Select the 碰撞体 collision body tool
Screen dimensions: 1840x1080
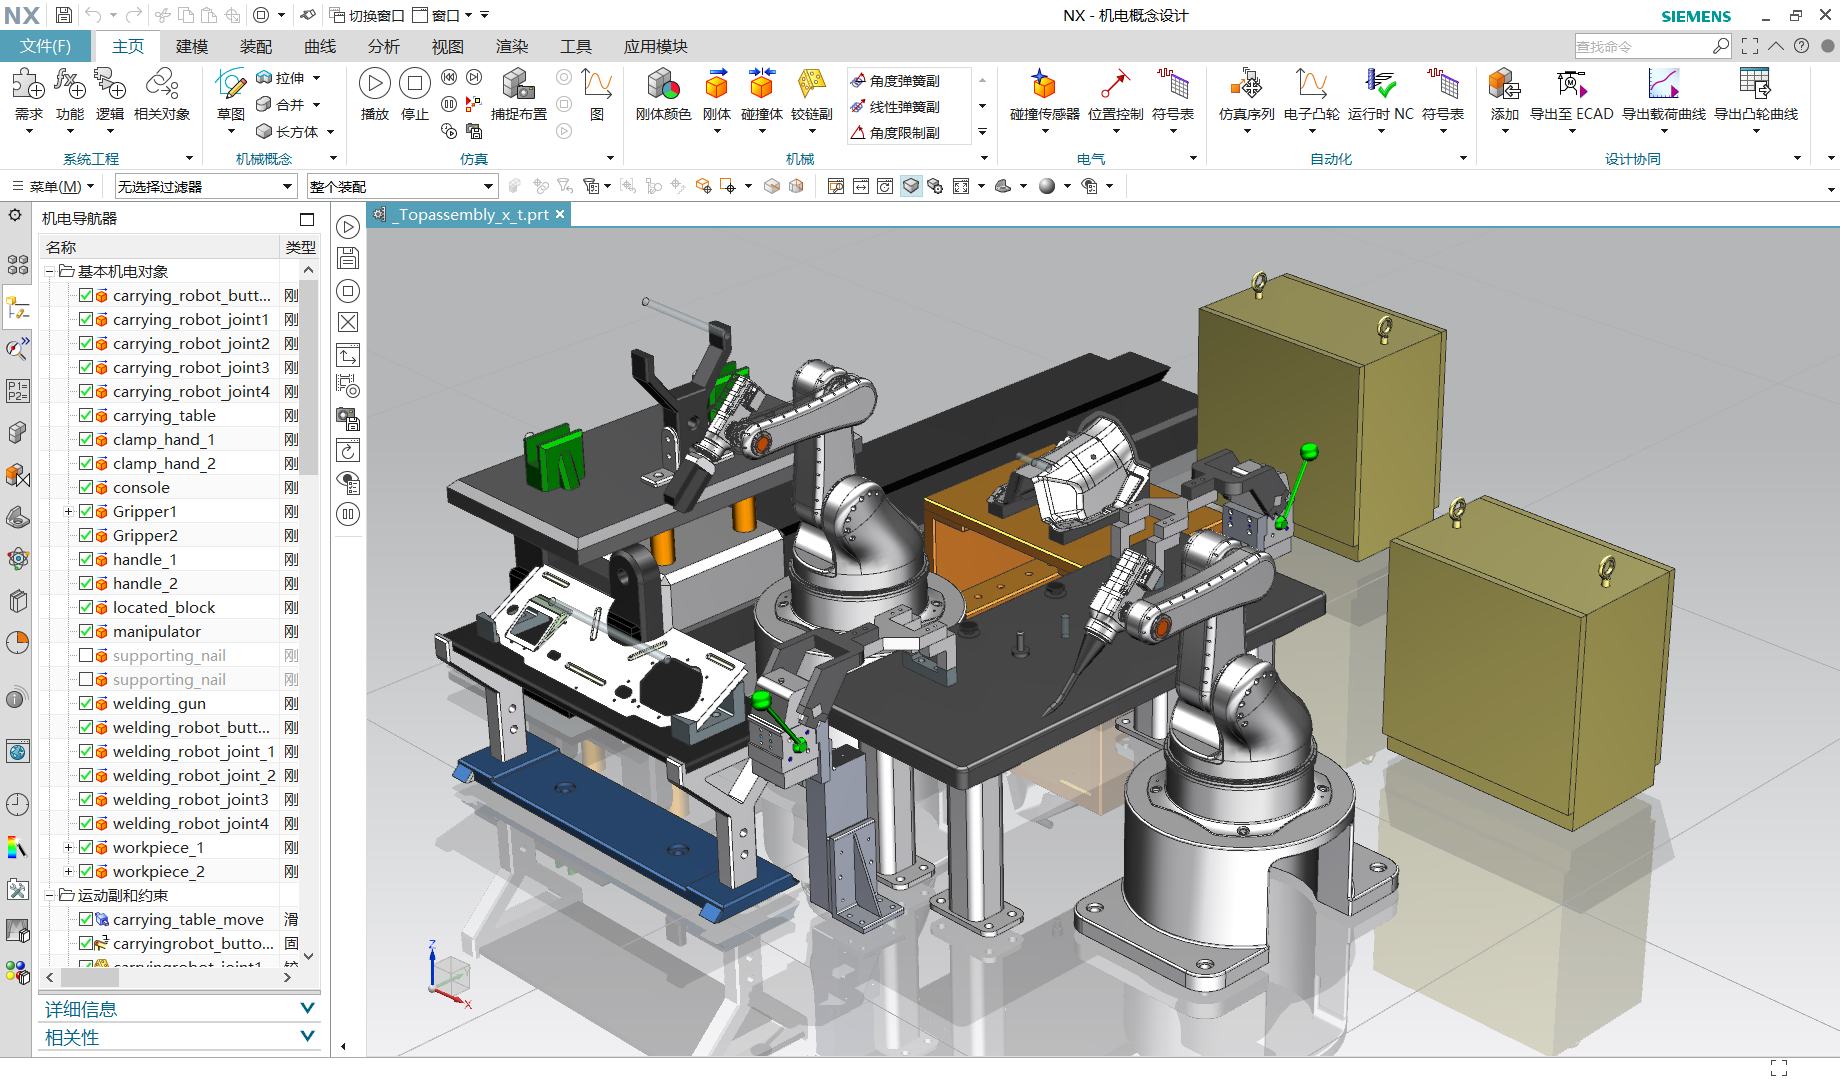pyautogui.click(x=762, y=84)
